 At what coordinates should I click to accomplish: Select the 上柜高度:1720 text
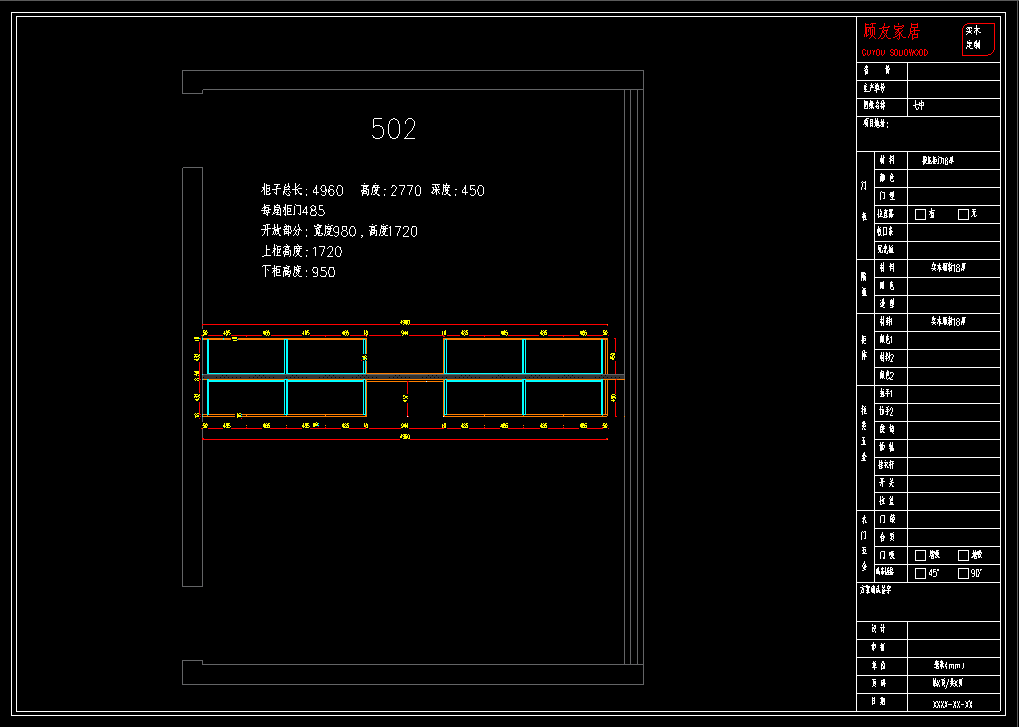pyautogui.click(x=301, y=252)
